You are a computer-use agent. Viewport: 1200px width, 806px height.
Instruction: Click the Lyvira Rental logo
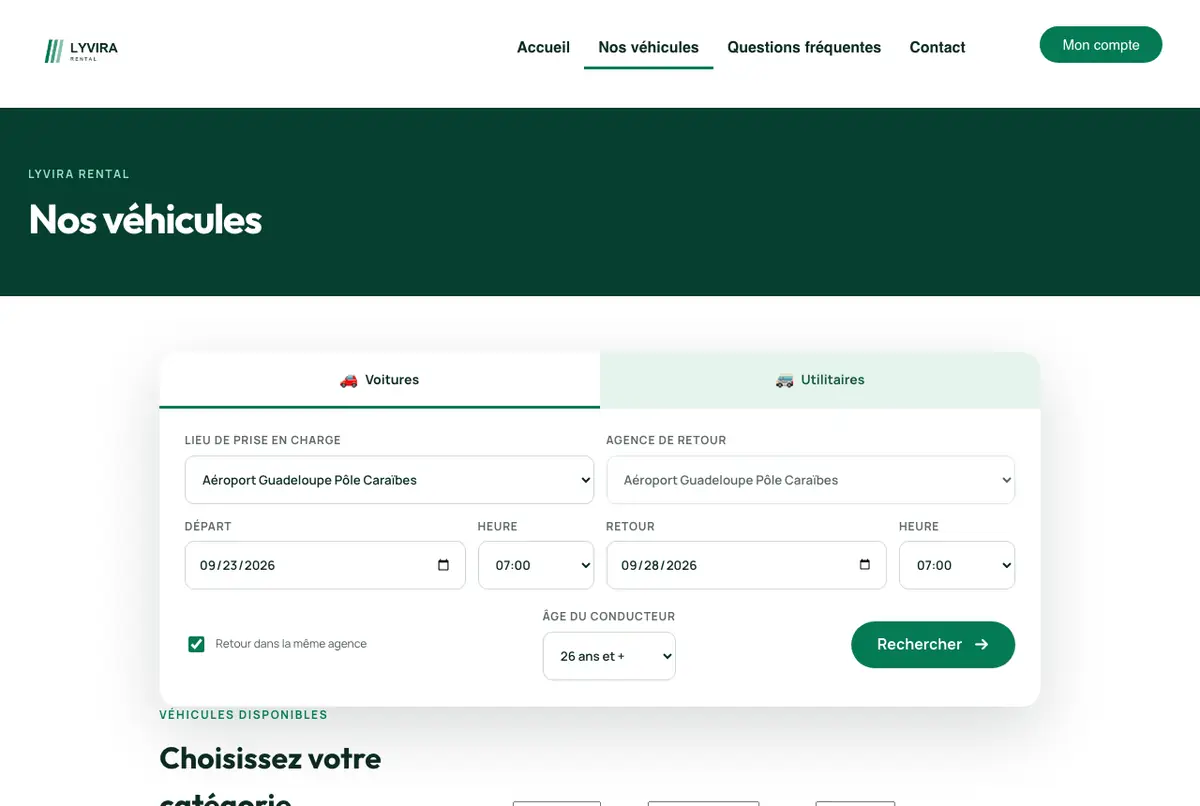(x=81, y=50)
